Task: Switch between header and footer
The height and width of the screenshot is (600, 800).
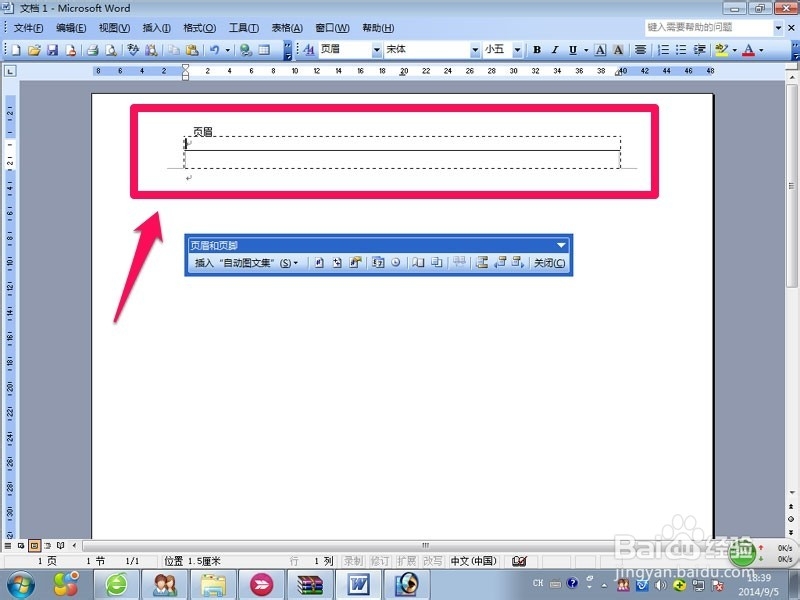Action: (x=482, y=263)
